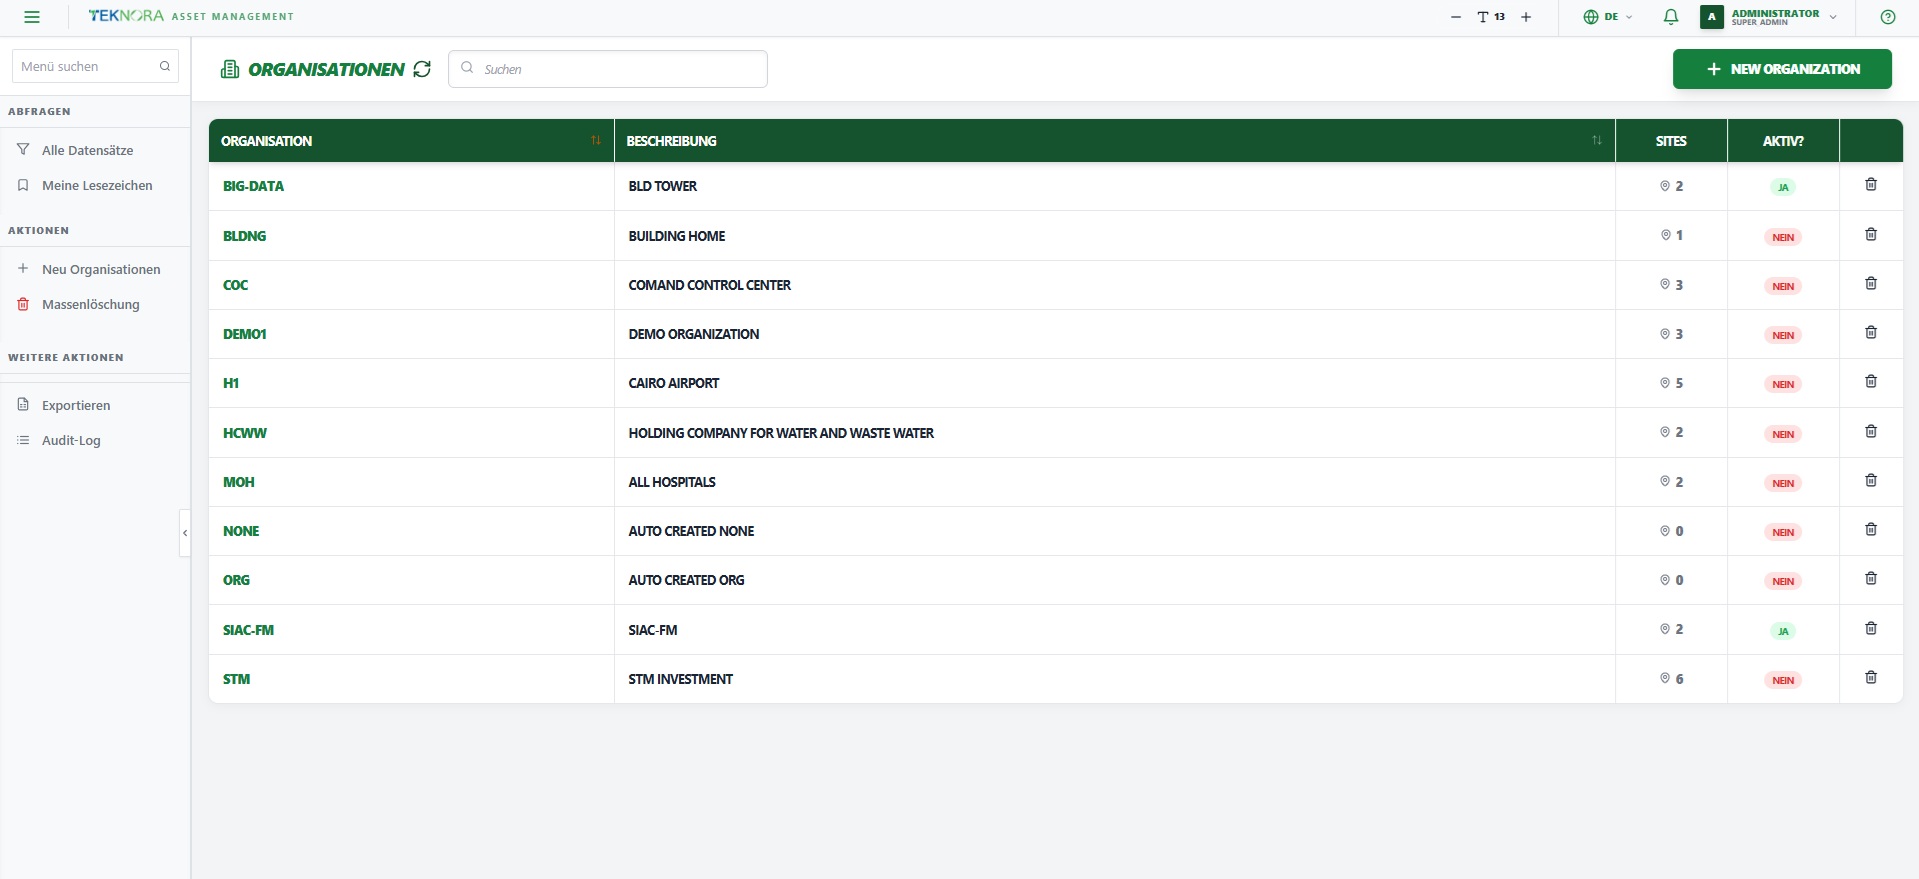Open the BIG-DATA organization link
The image size is (1919, 879).
(253, 186)
